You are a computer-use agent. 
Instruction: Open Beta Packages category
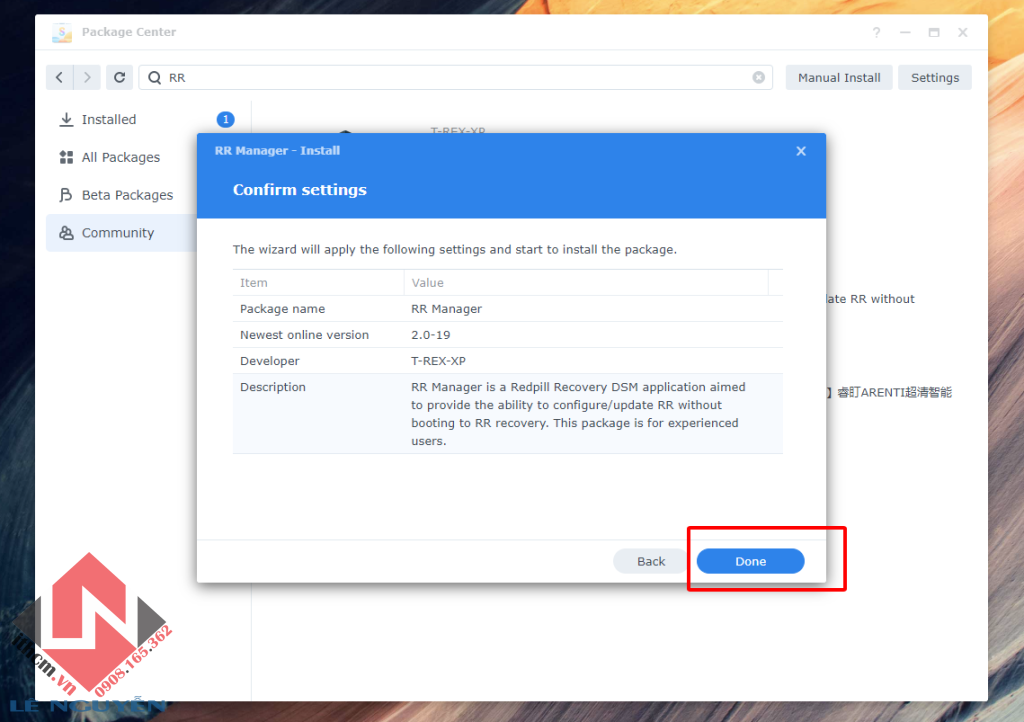(x=127, y=195)
